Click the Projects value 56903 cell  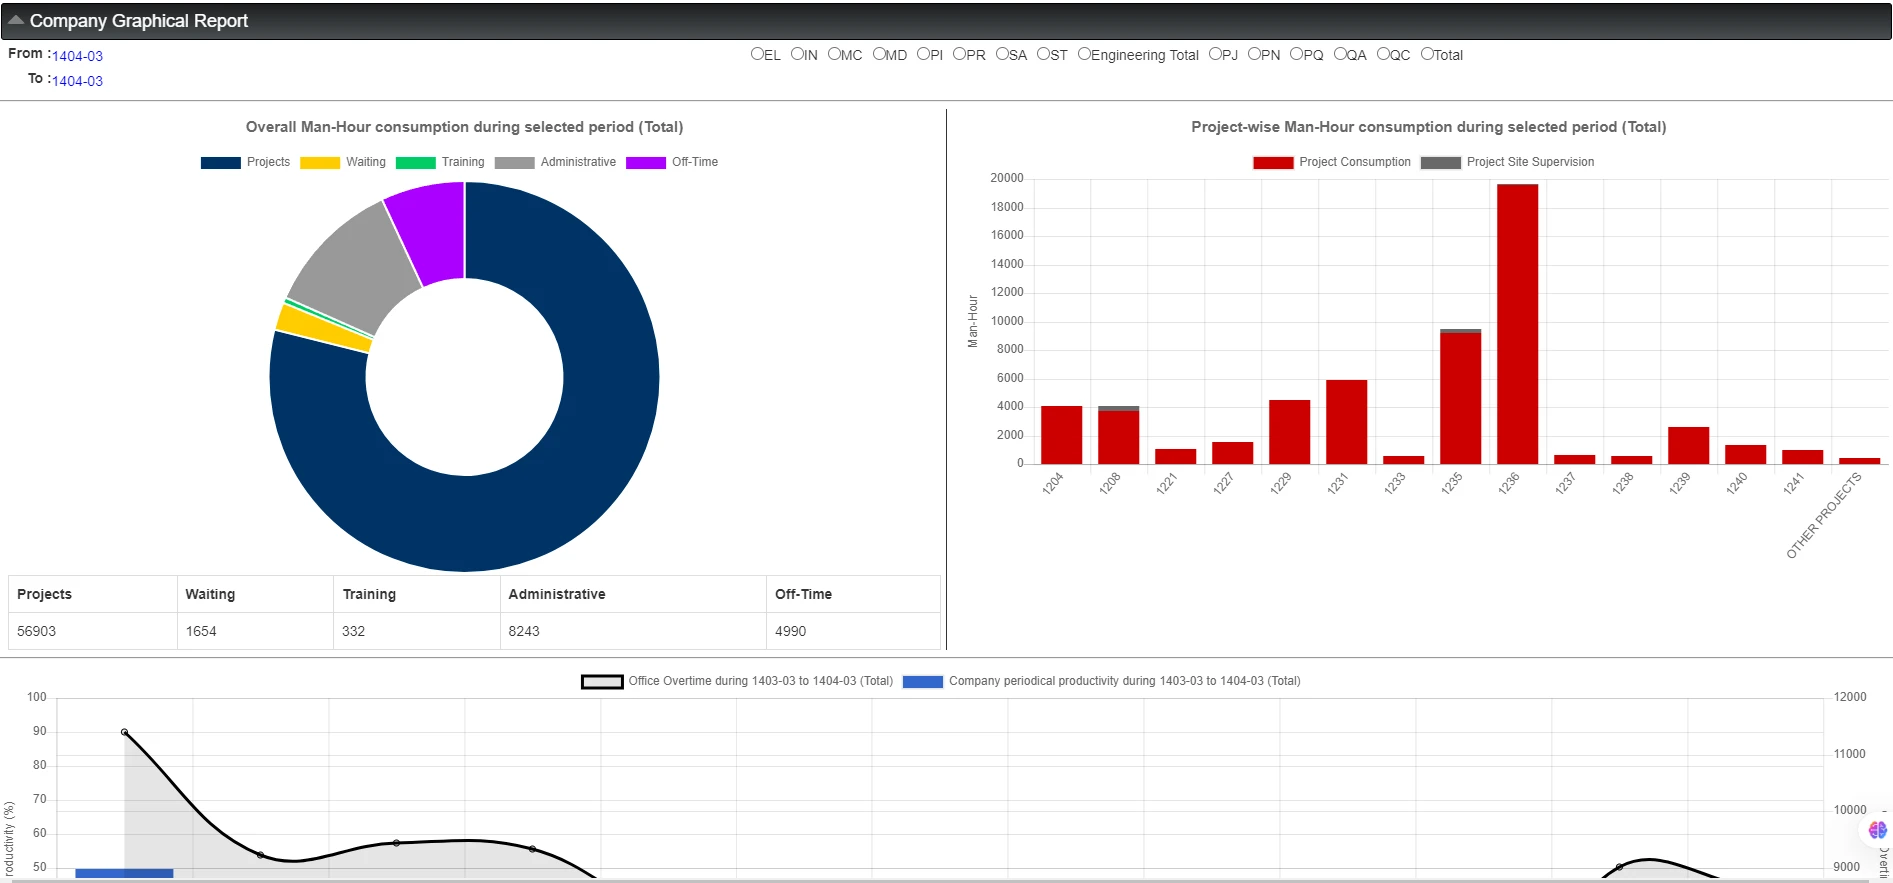(93, 631)
